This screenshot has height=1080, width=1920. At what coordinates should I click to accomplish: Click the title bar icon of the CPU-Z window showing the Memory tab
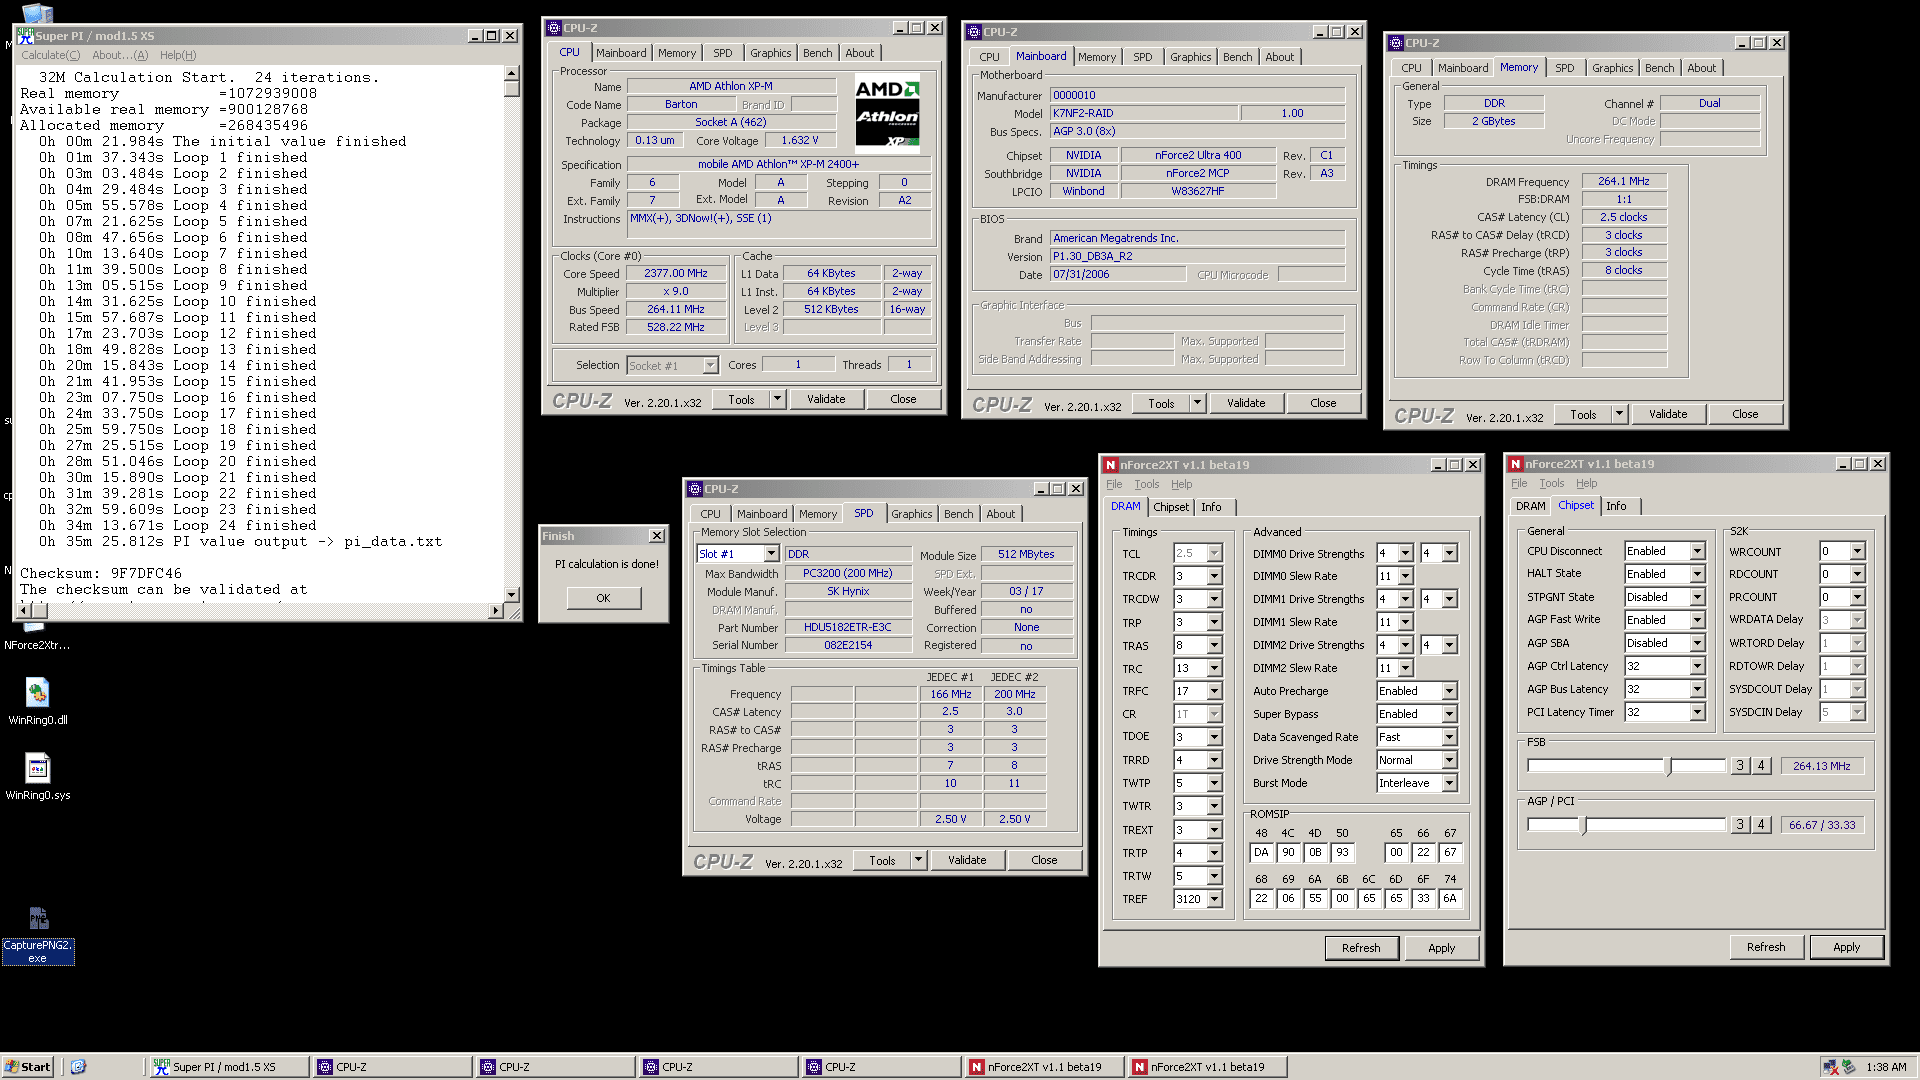tap(1395, 43)
